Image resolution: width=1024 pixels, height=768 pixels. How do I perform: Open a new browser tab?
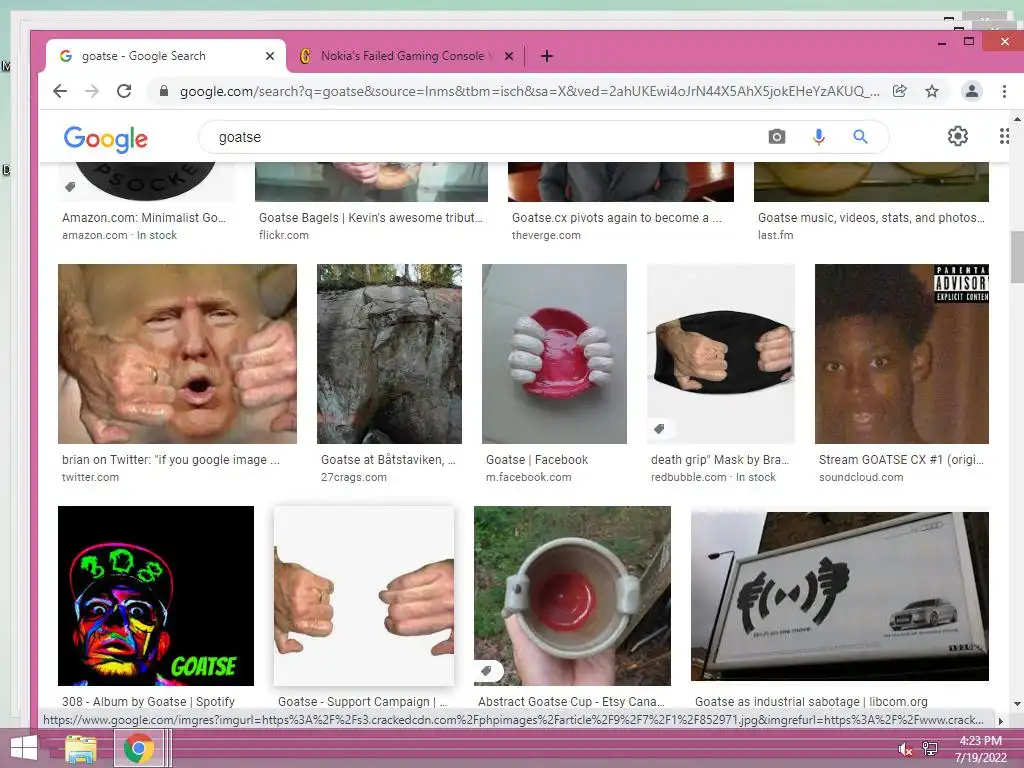coord(547,56)
